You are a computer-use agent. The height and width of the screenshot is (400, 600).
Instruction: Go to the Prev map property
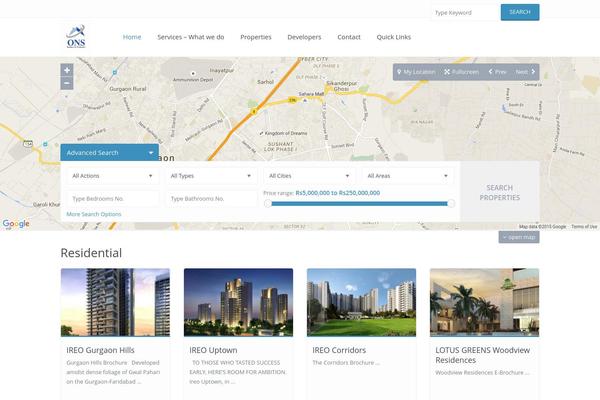tap(497, 72)
